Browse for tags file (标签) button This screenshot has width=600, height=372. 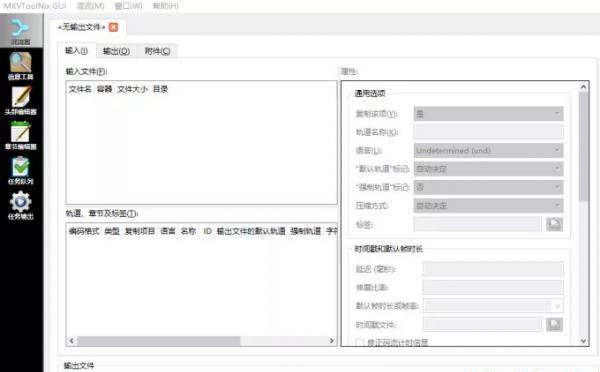[554, 224]
